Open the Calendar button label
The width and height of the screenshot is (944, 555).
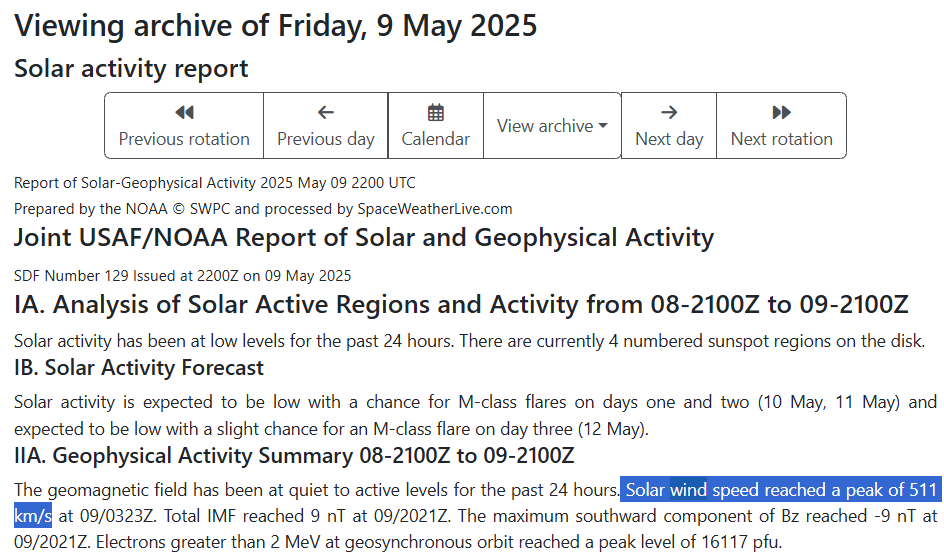tap(435, 139)
